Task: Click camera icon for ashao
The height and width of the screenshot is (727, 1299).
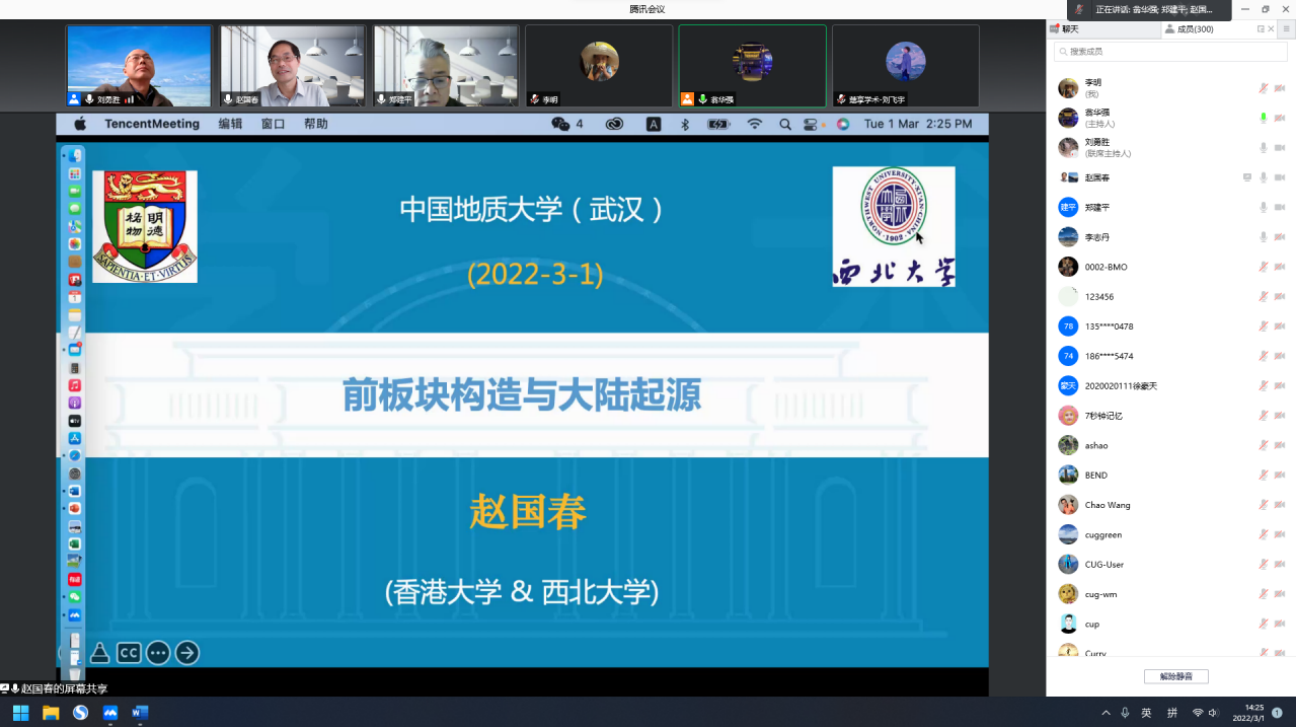Action: pyautogui.click(x=1280, y=445)
